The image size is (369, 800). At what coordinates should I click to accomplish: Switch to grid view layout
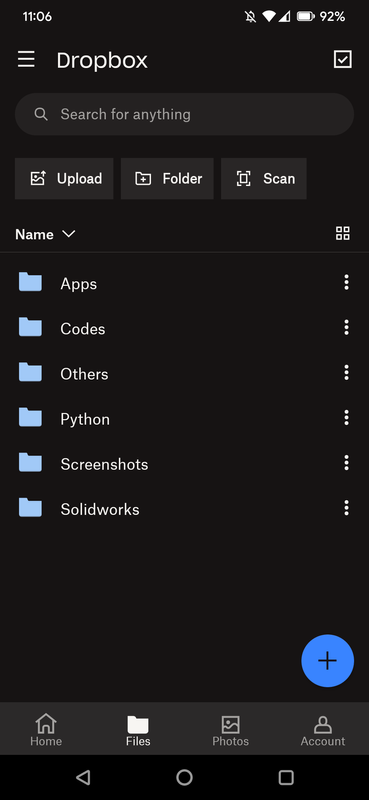pyautogui.click(x=343, y=234)
